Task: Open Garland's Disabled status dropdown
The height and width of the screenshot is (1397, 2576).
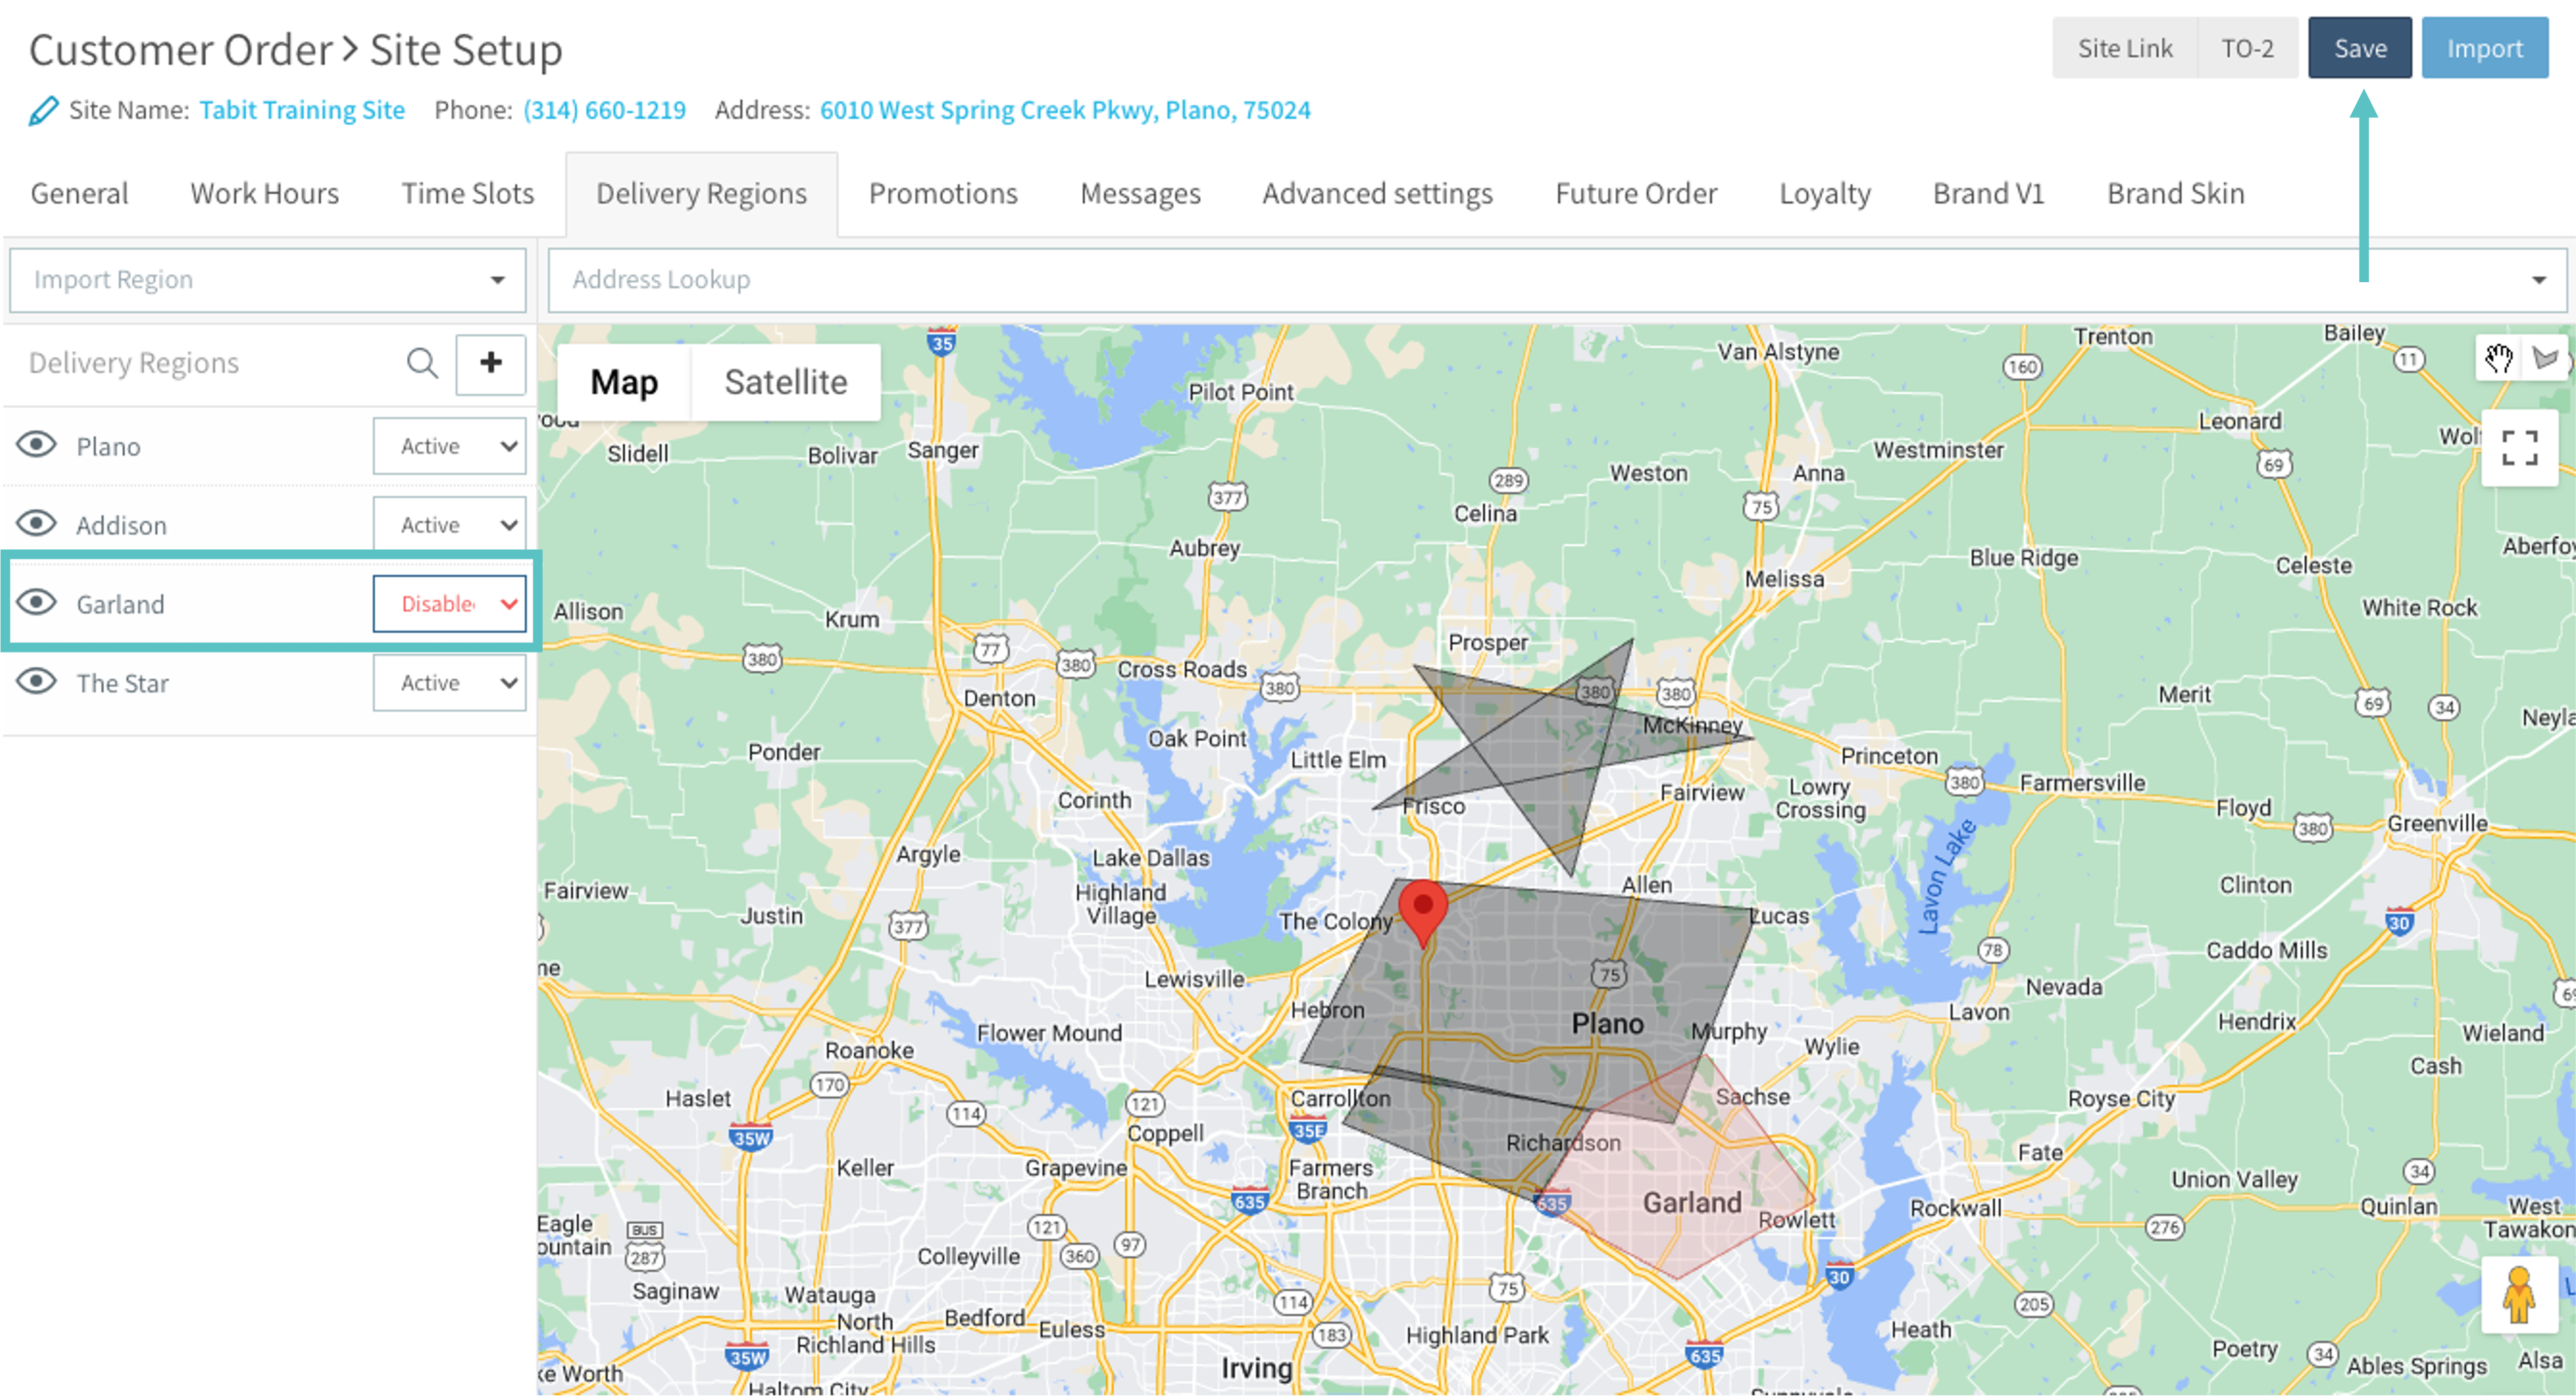Action: 450,604
